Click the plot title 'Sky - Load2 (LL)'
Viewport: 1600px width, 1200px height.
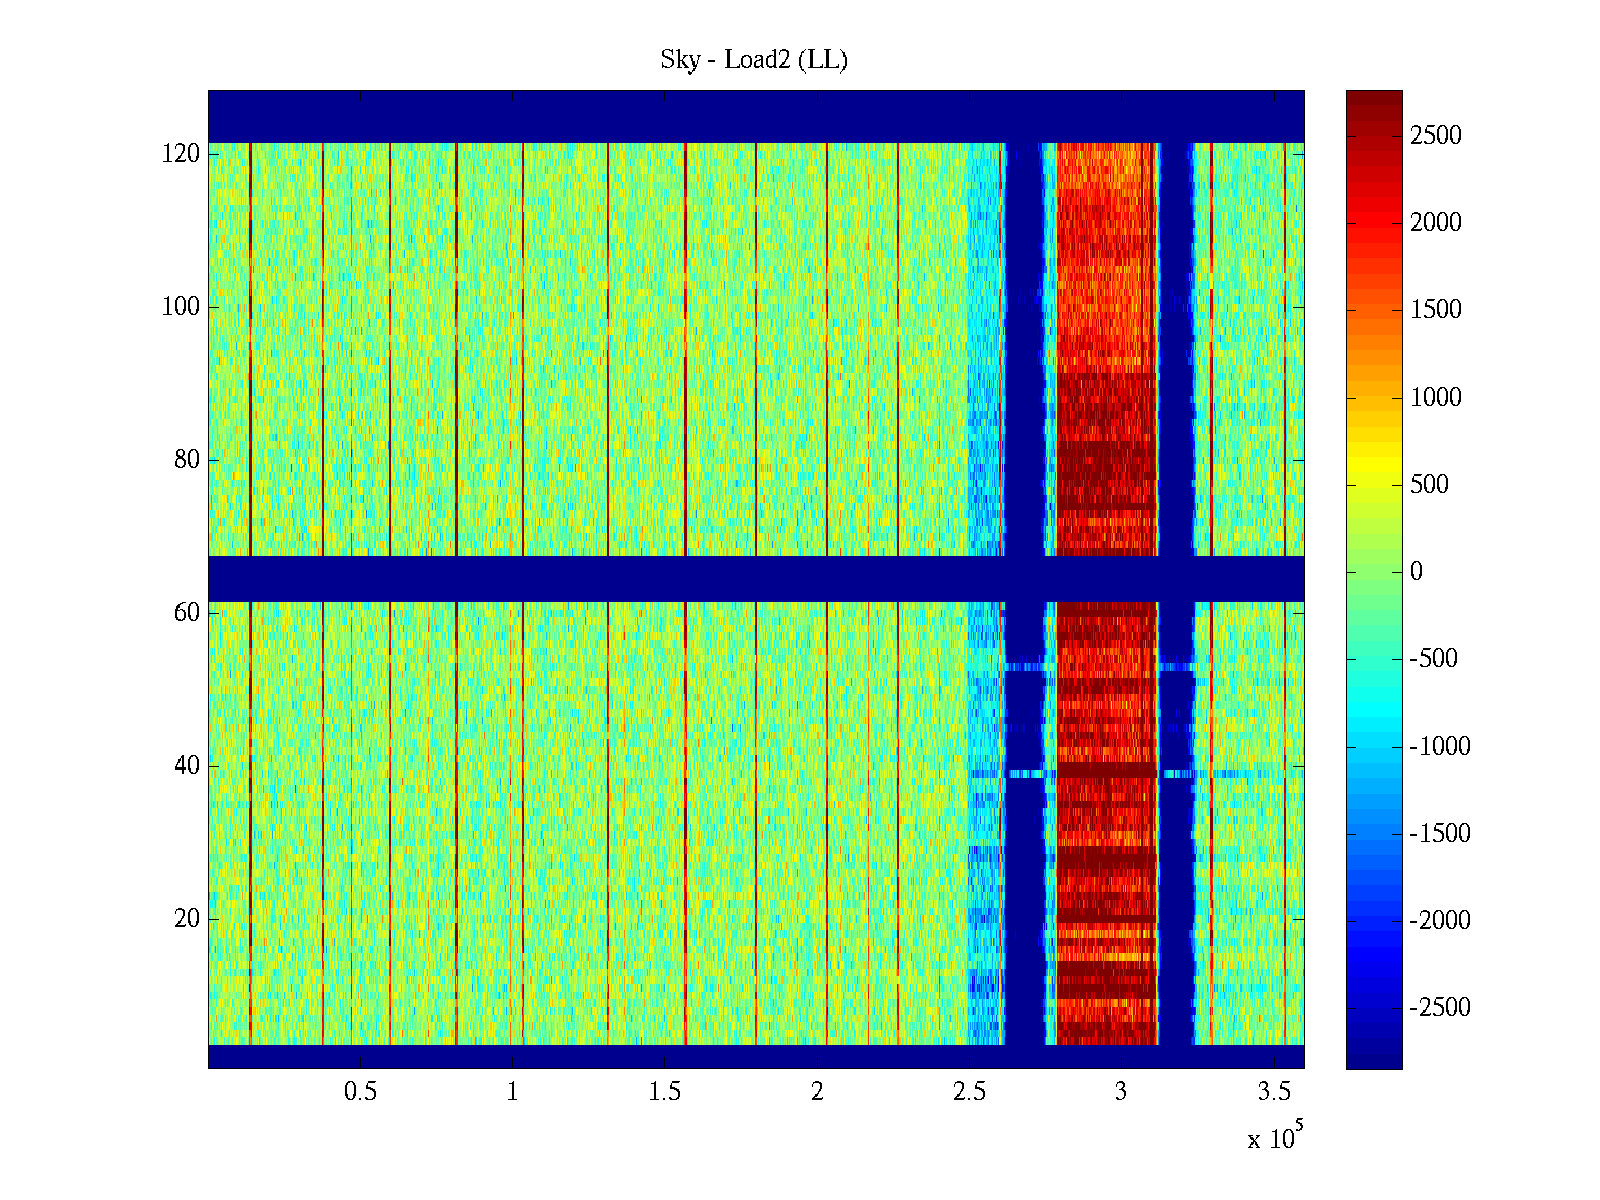click(x=754, y=60)
